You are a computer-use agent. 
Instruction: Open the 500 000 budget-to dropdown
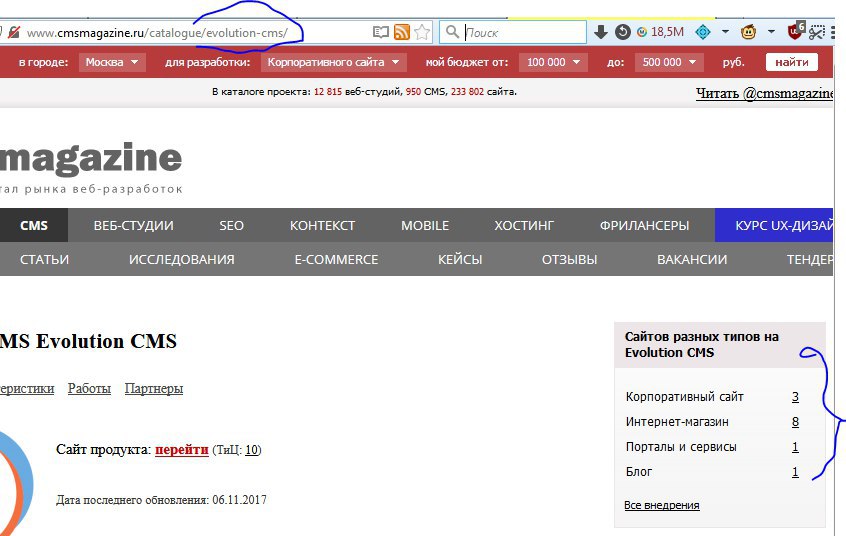[x=669, y=62]
